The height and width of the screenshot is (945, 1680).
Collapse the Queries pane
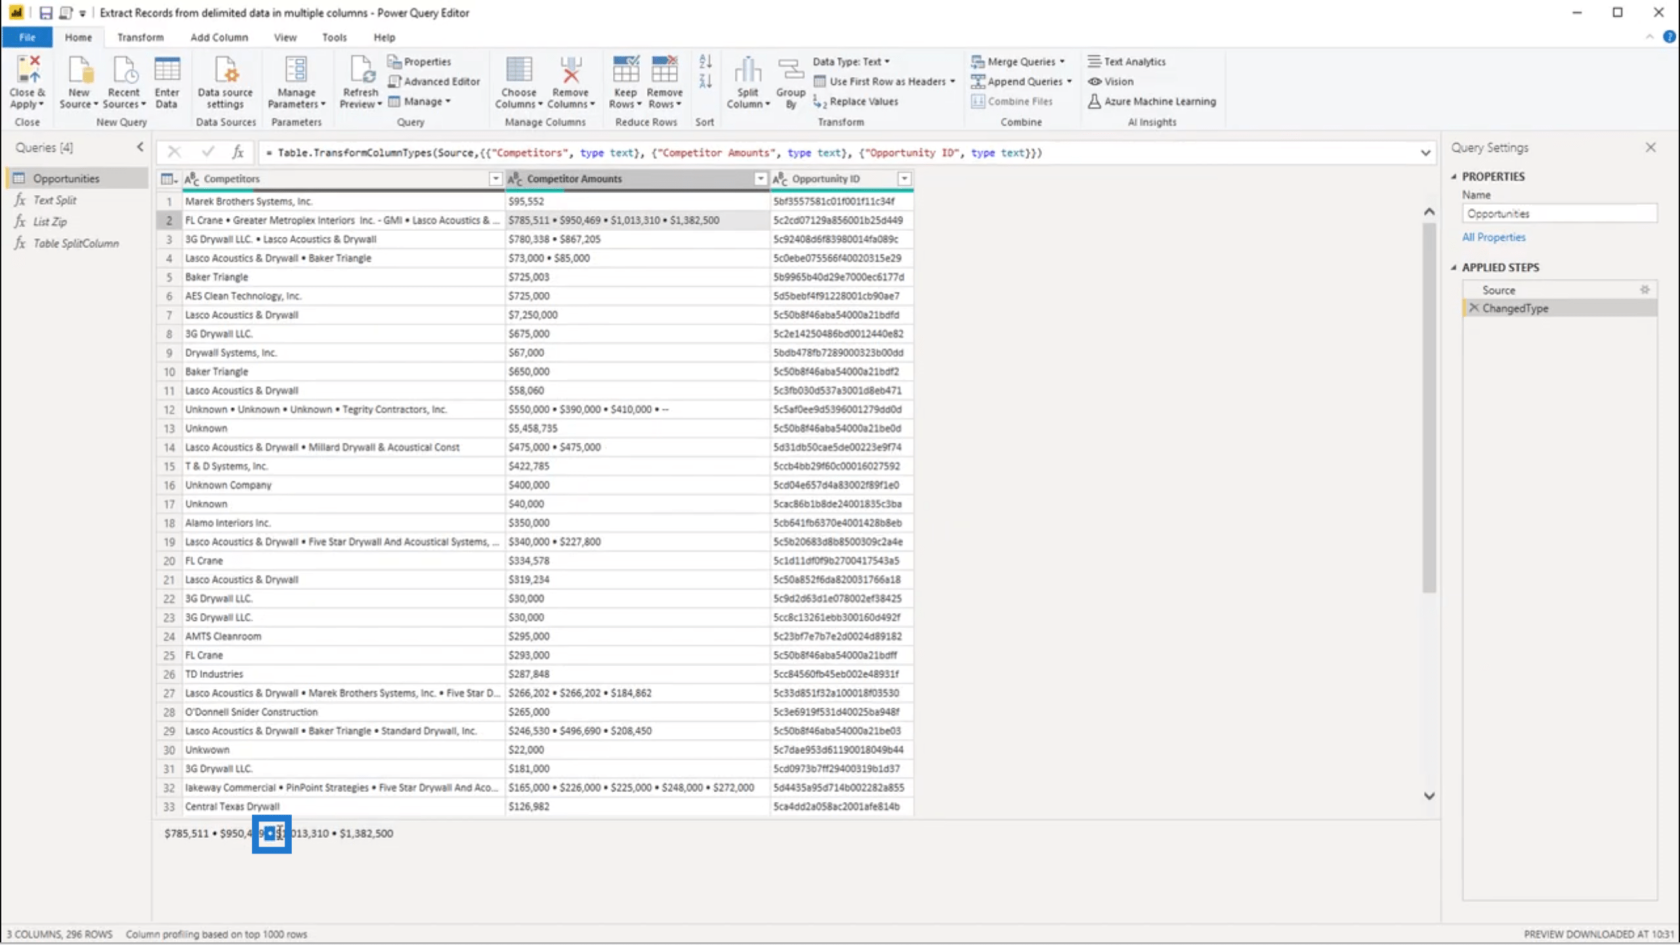(x=140, y=147)
